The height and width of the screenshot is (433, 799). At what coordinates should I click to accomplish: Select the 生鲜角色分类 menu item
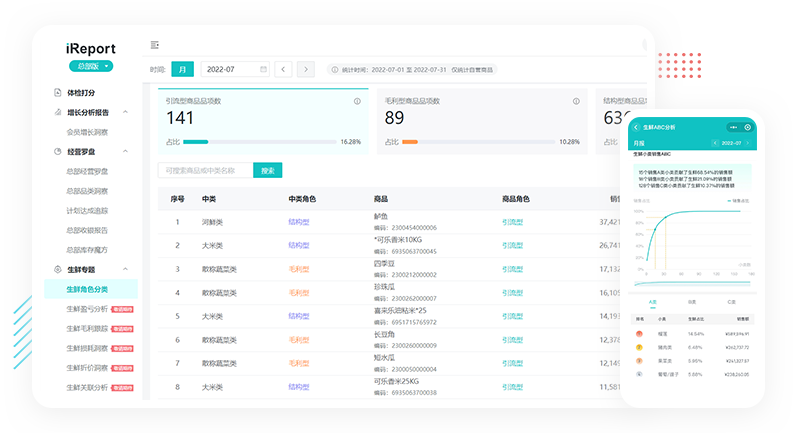point(91,289)
